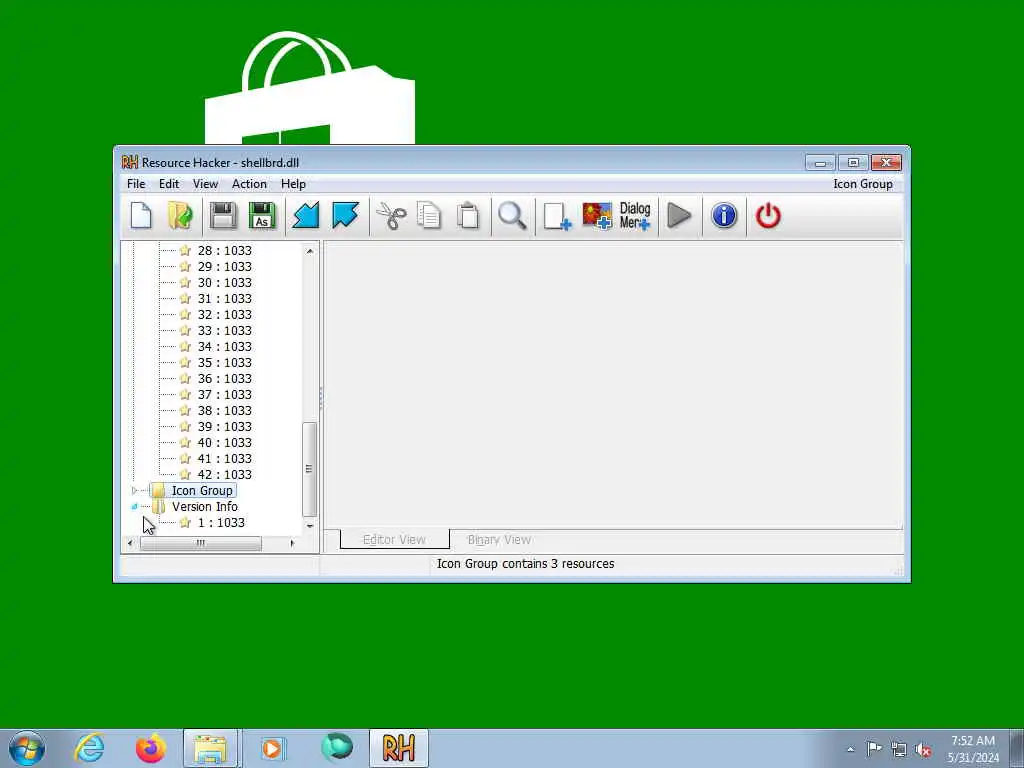The image size is (1024, 768).
Task: Click the Add image resource icon
Action: pos(597,216)
